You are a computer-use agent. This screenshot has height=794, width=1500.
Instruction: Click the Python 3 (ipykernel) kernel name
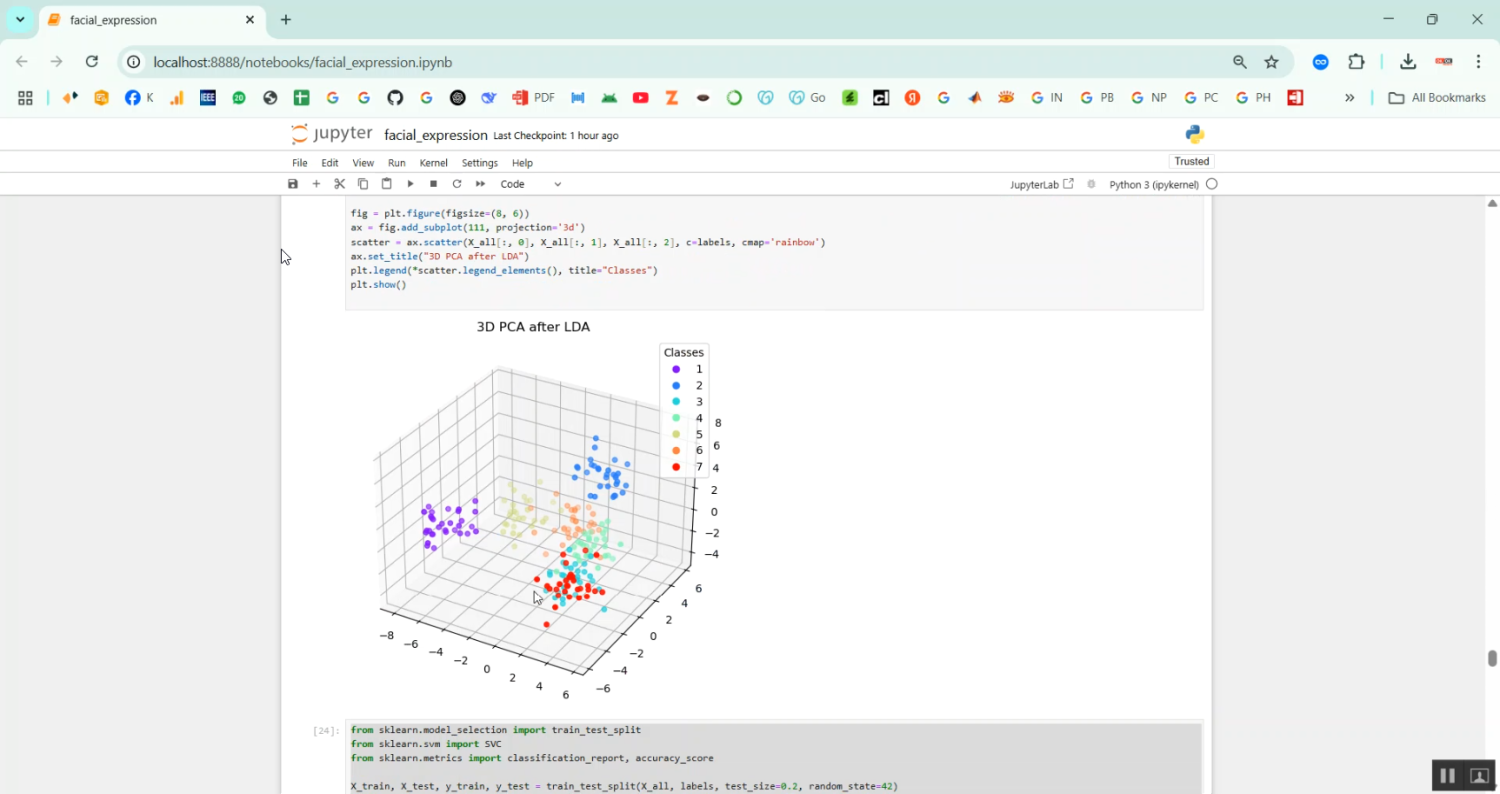click(x=1153, y=184)
